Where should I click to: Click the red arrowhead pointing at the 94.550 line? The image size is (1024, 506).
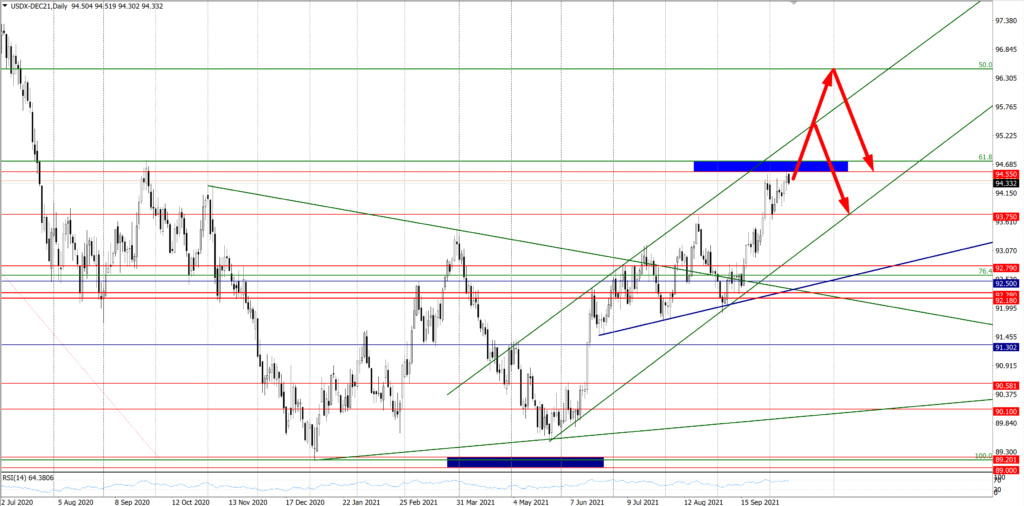(x=870, y=167)
